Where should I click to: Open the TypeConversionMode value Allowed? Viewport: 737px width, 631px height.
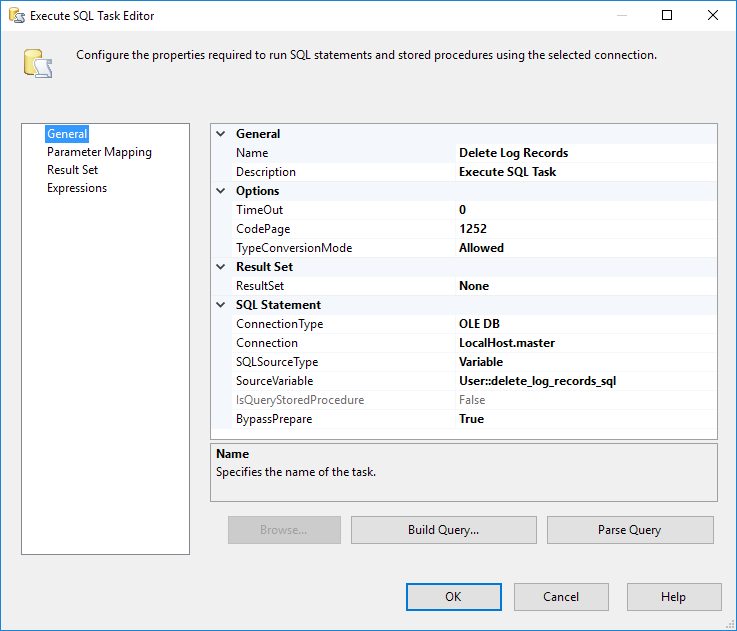coord(586,248)
